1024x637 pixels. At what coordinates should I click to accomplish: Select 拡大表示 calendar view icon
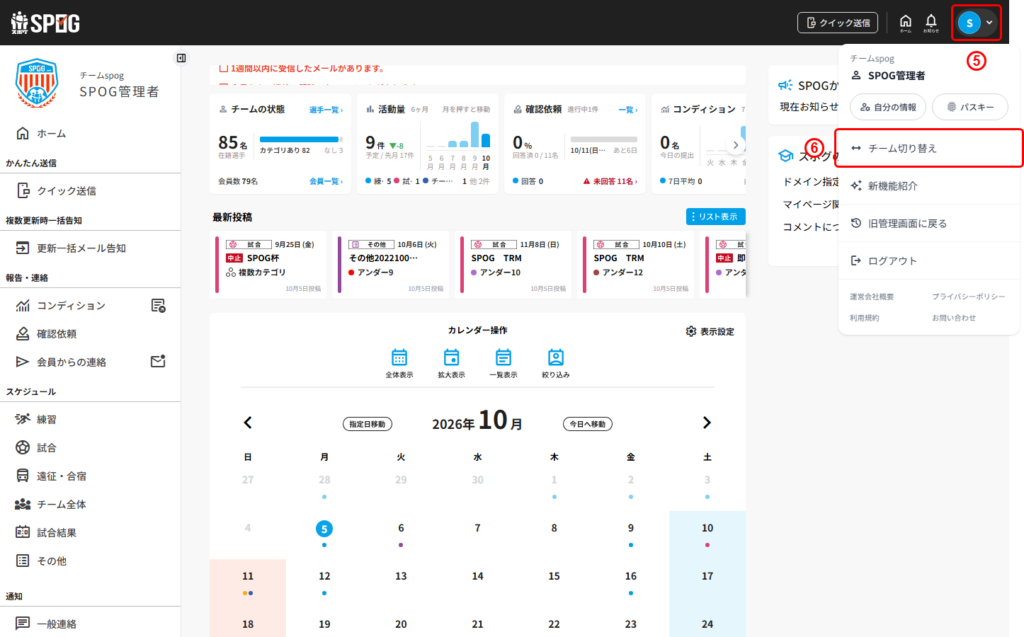coord(451,364)
